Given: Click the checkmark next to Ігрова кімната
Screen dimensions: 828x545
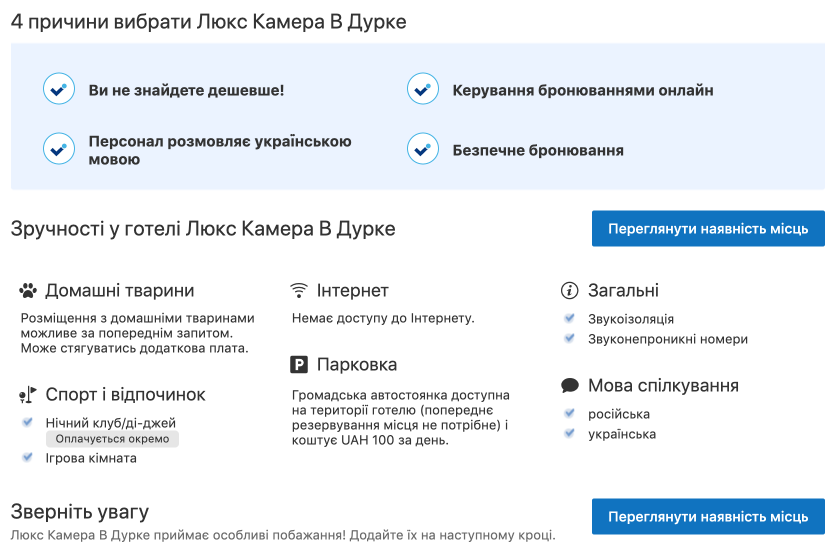Looking at the screenshot, I should point(27,458).
